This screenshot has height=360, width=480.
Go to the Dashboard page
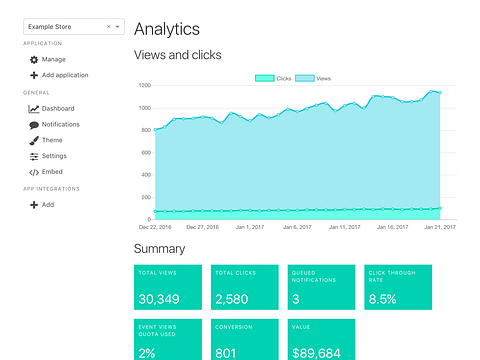tap(58, 108)
